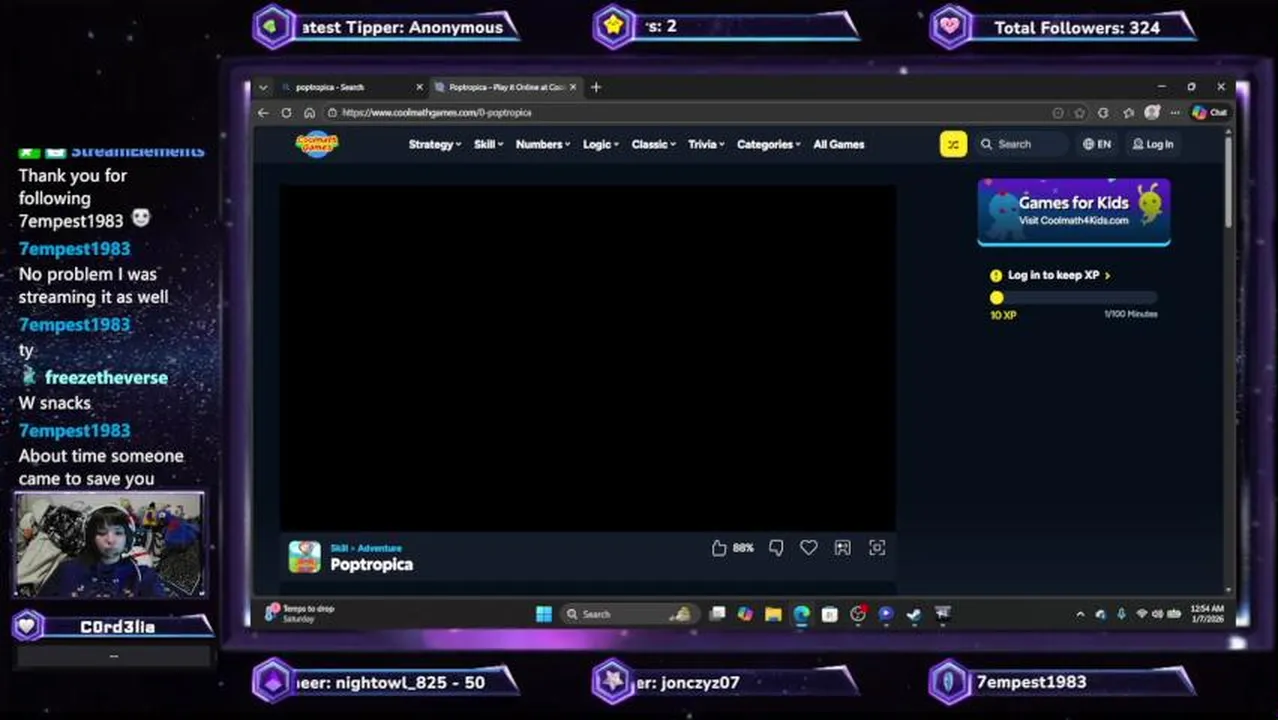The image size is (1278, 720).
Task: Click the browser refresh icon
Action: click(286, 113)
